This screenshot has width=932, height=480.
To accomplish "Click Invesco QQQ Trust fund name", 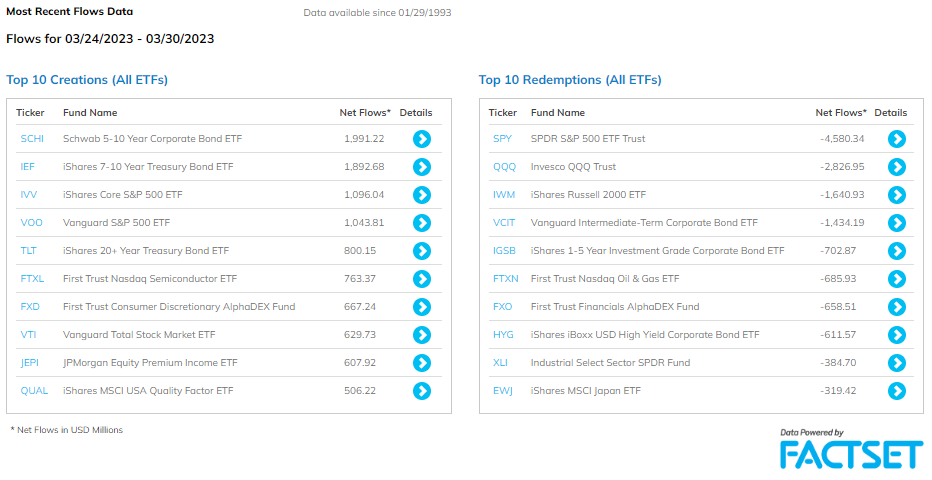I will (x=573, y=166).
